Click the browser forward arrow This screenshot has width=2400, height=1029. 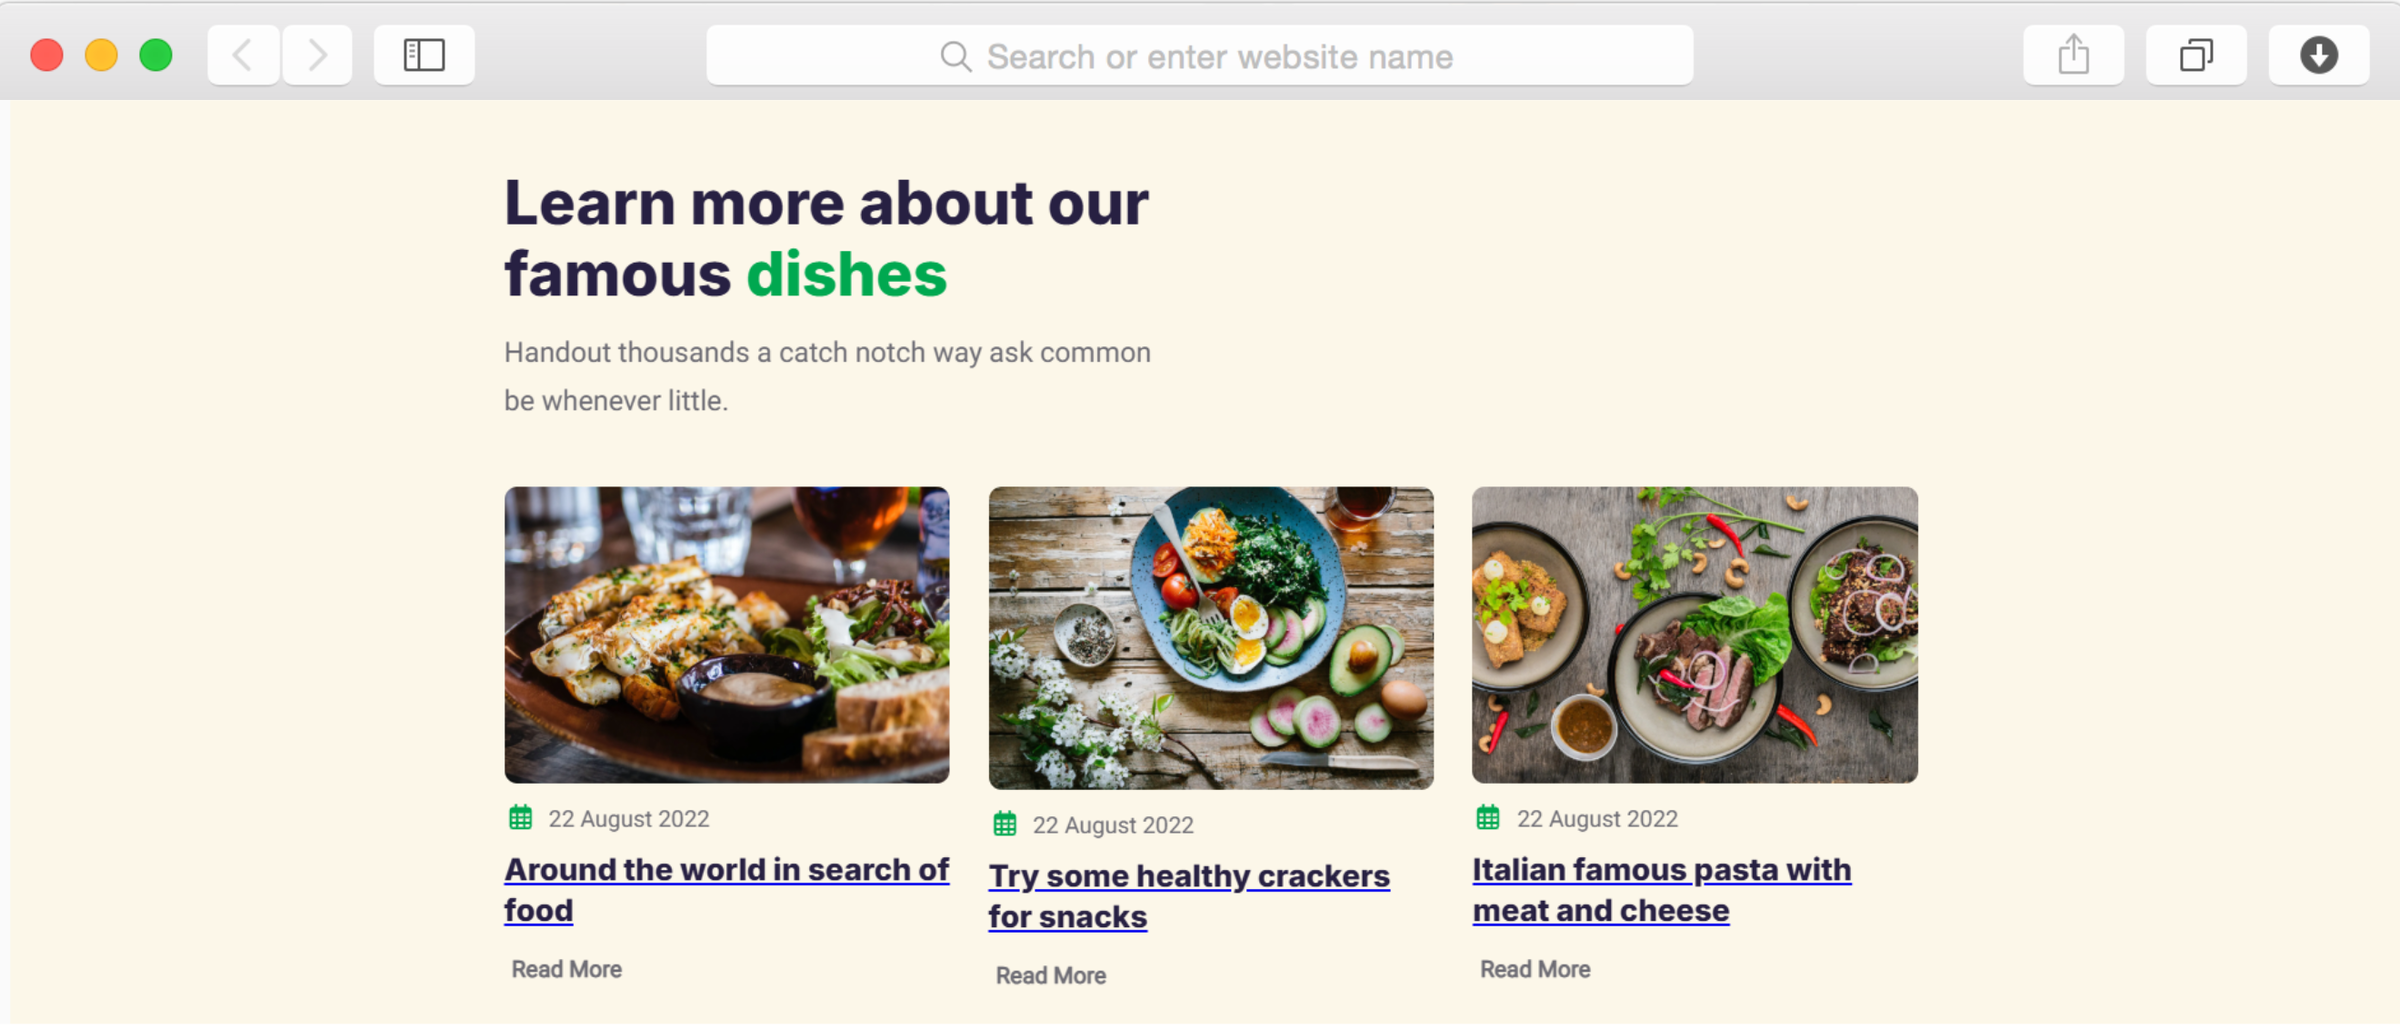coord(317,55)
